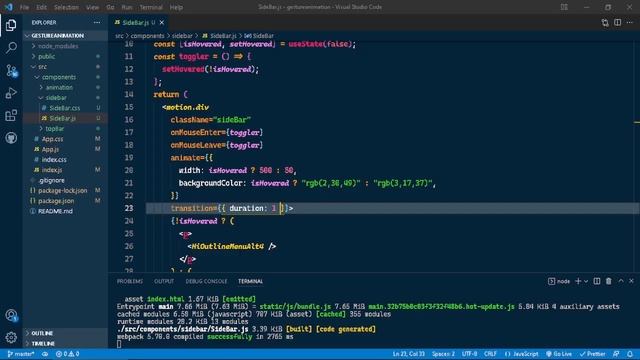Open the Go menu
This screenshot has height=360, width=640.
click(110, 7)
